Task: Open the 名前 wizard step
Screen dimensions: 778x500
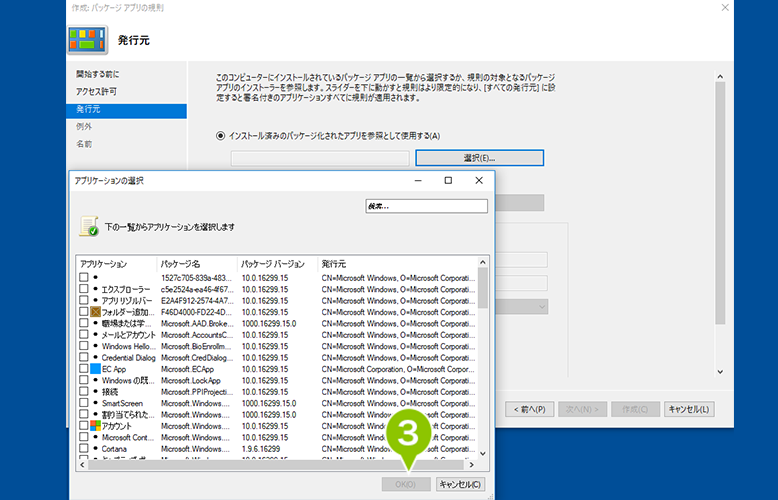Action: point(84,144)
